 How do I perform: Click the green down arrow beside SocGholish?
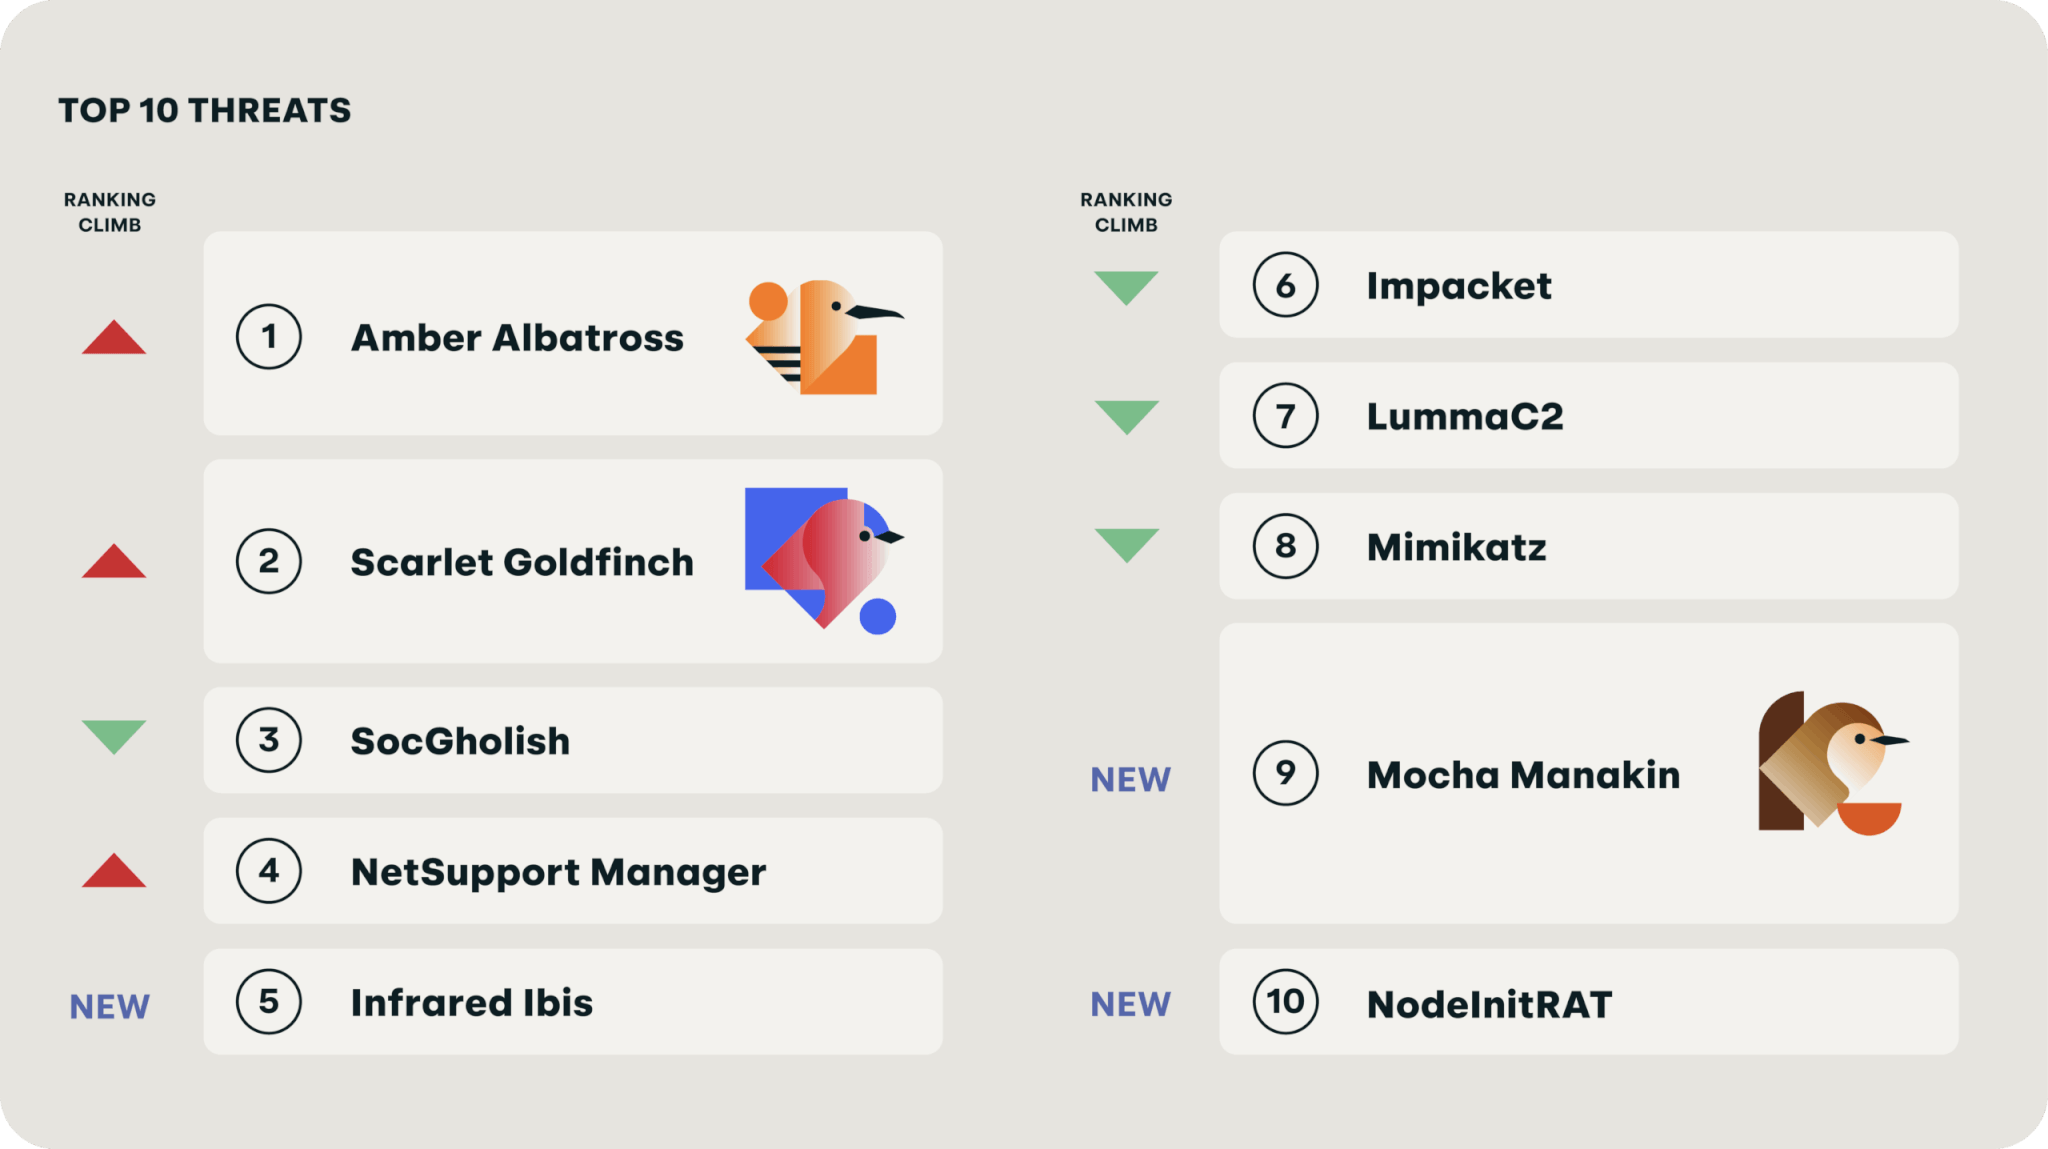[x=114, y=737]
